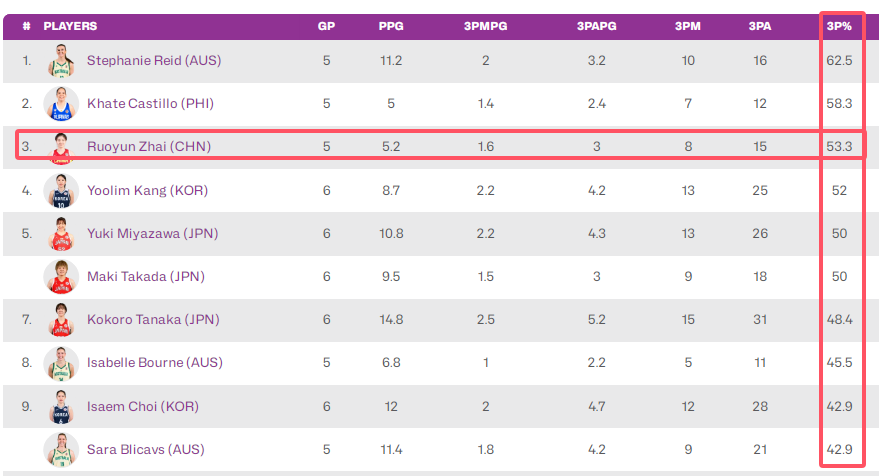This screenshot has width=879, height=476.
Task: Click the 3PM column header
Action: tap(688, 26)
